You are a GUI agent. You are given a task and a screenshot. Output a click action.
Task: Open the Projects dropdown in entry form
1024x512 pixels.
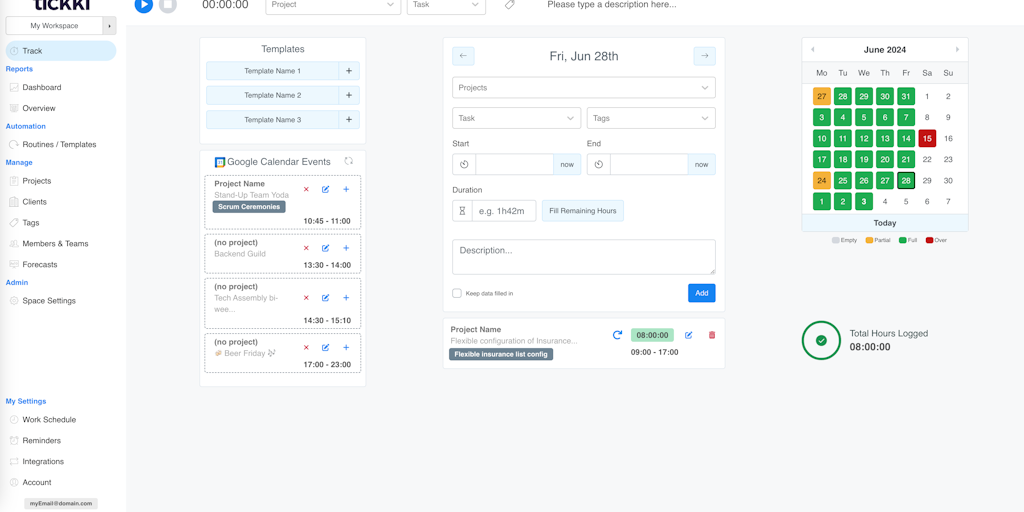(584, 88)
